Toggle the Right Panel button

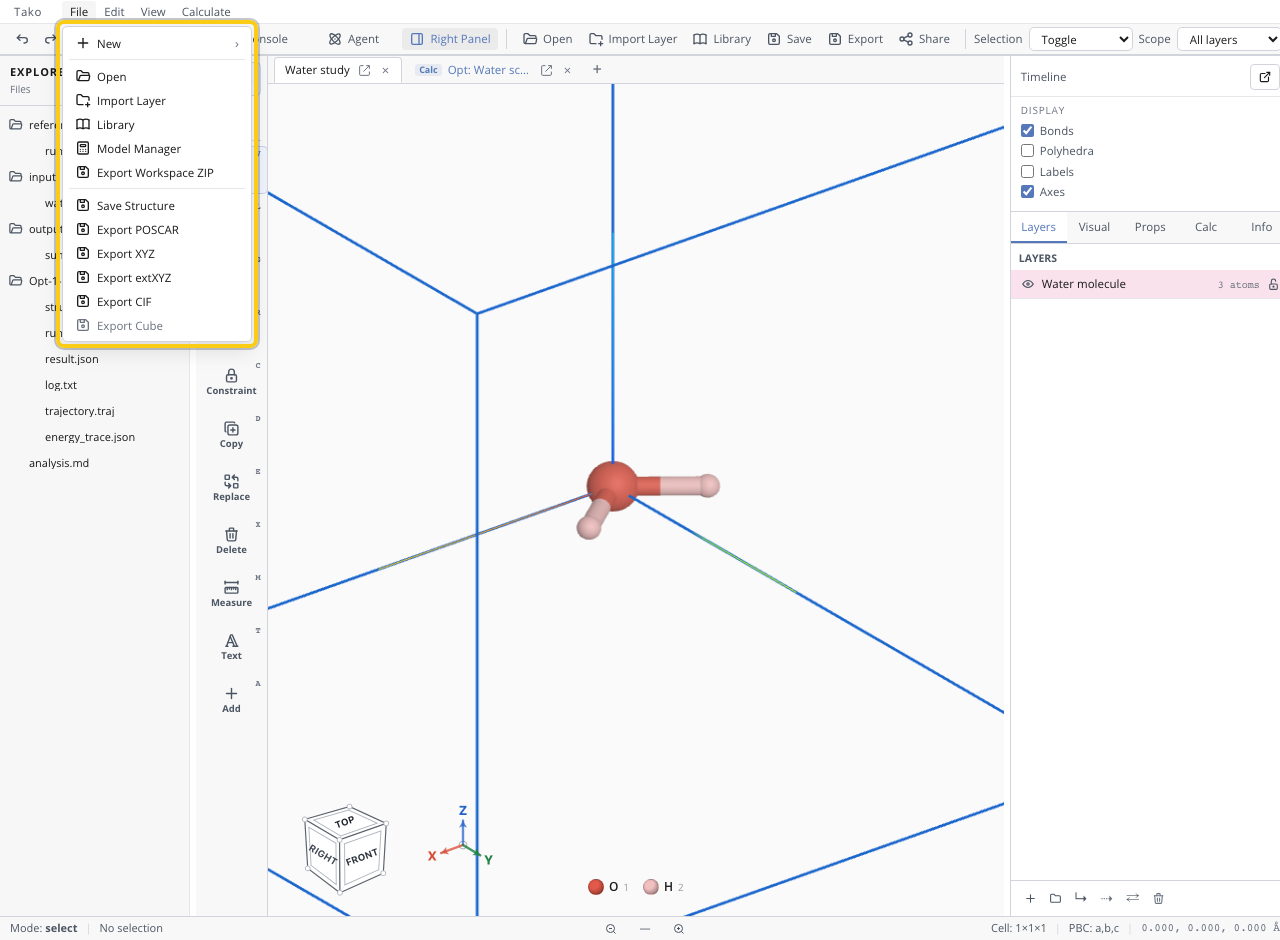pos(450,39)
